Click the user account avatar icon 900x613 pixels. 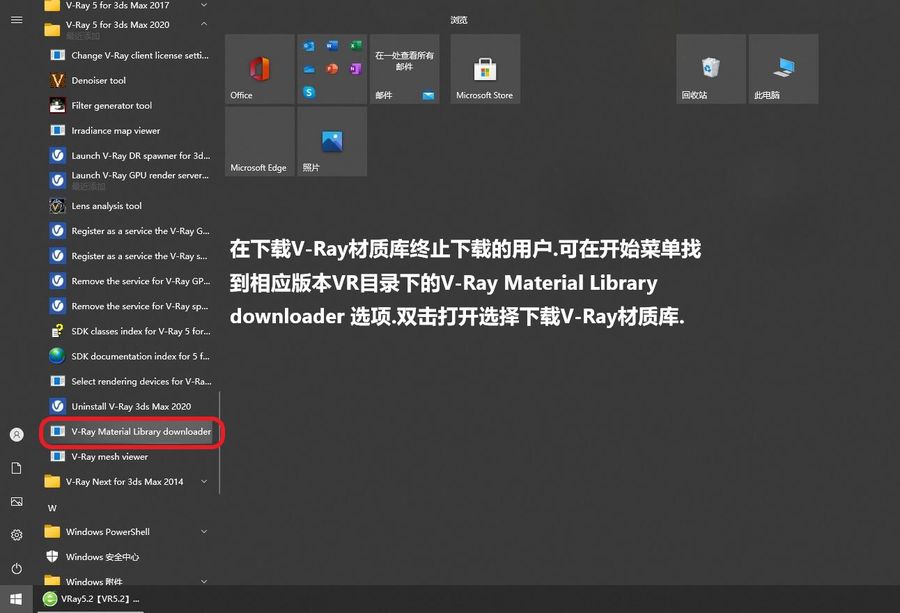pos(17,435)
